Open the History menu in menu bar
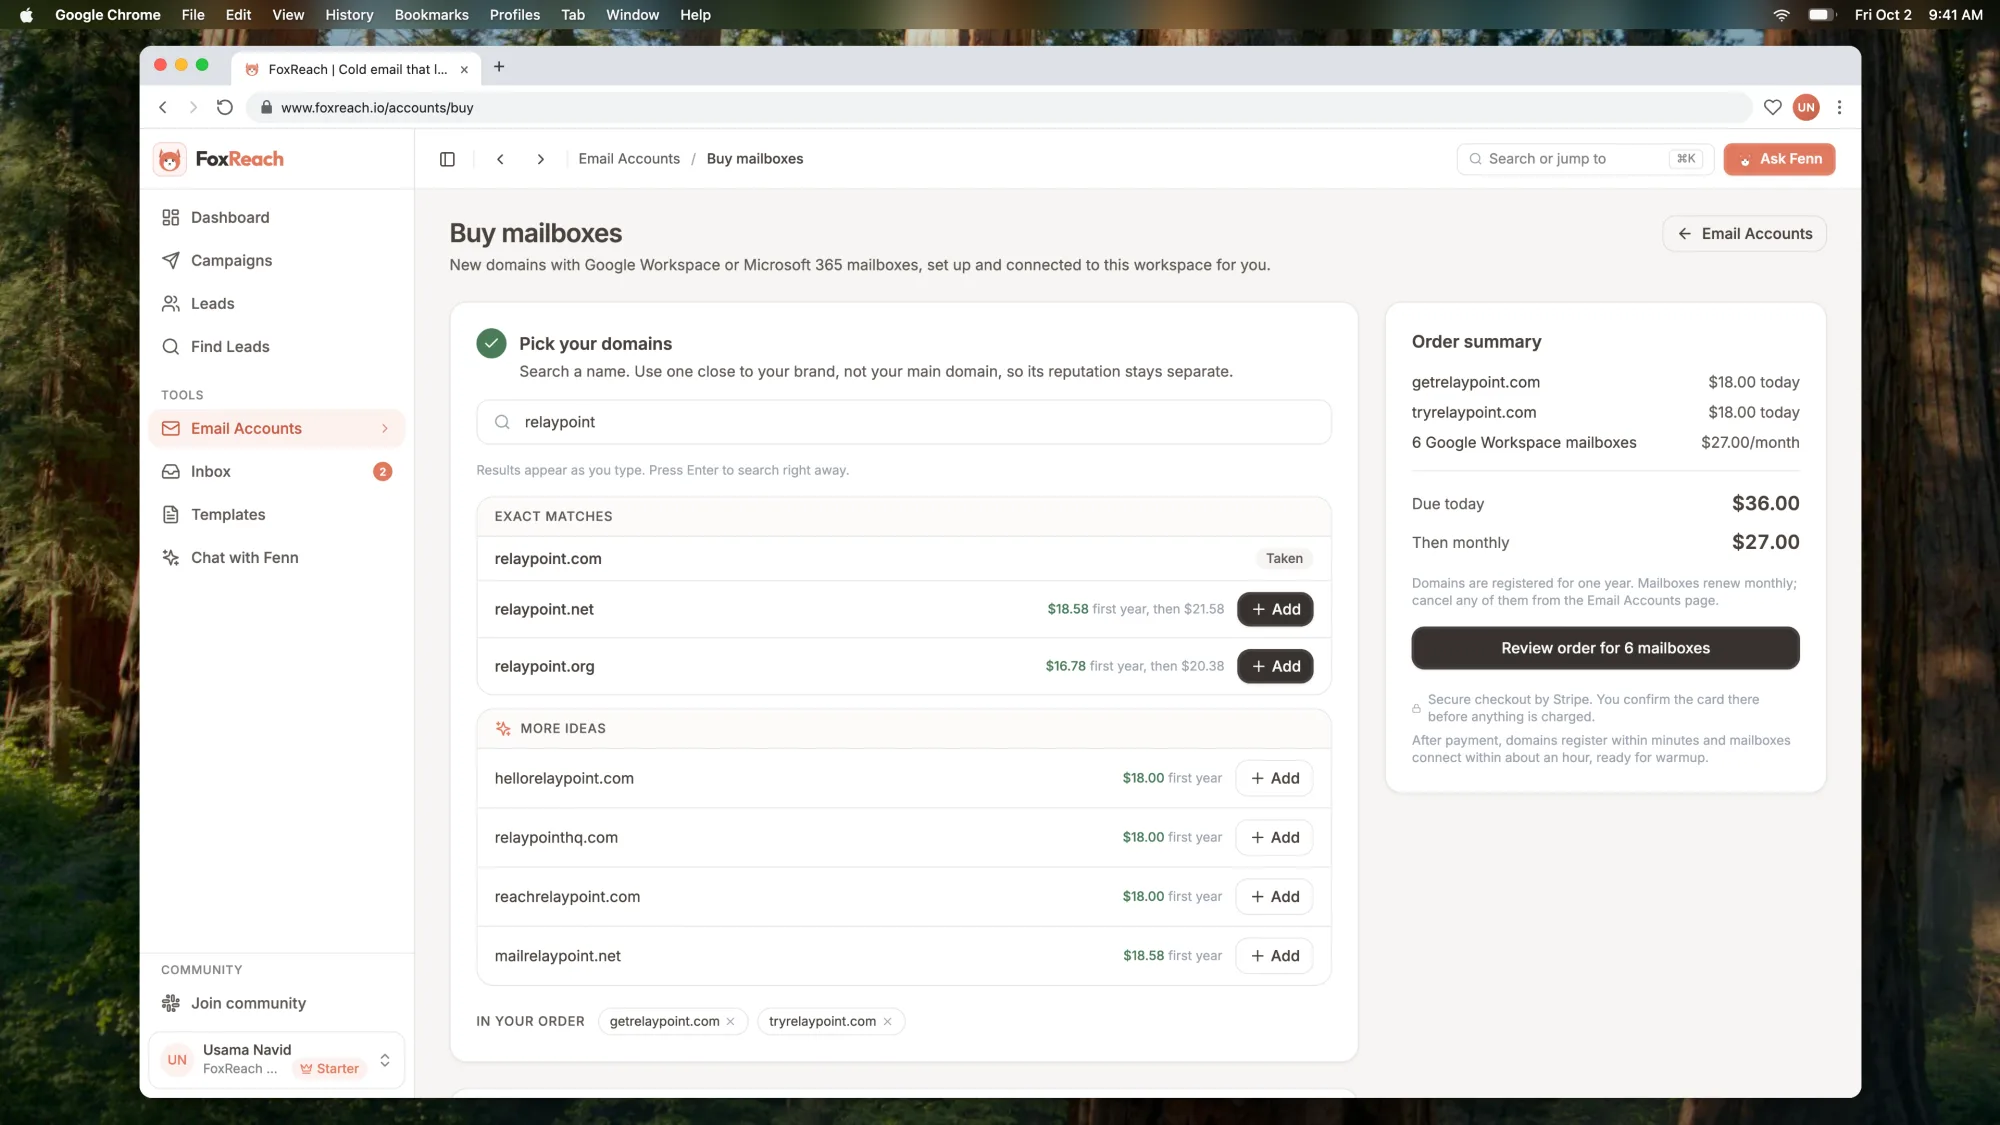The height and width of the screenshot is (1125, 2000). coord(349,15)
